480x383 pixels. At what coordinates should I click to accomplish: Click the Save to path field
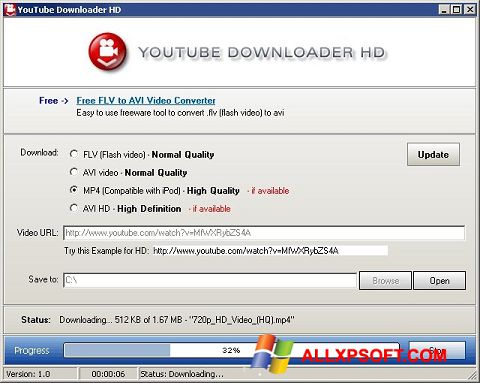tap(210, 280)
